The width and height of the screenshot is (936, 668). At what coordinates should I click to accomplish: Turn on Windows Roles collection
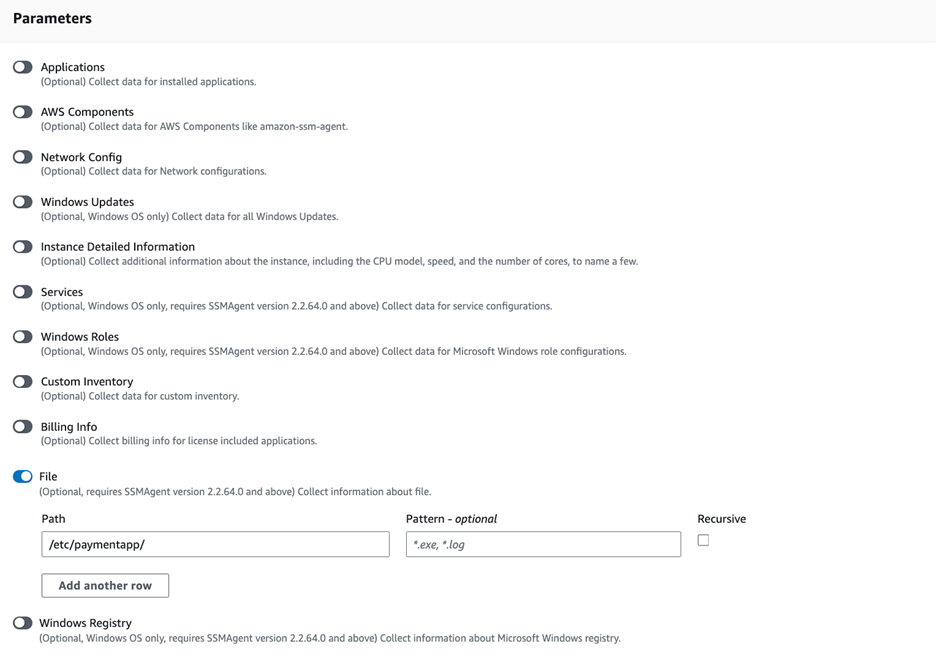point(22,337)
